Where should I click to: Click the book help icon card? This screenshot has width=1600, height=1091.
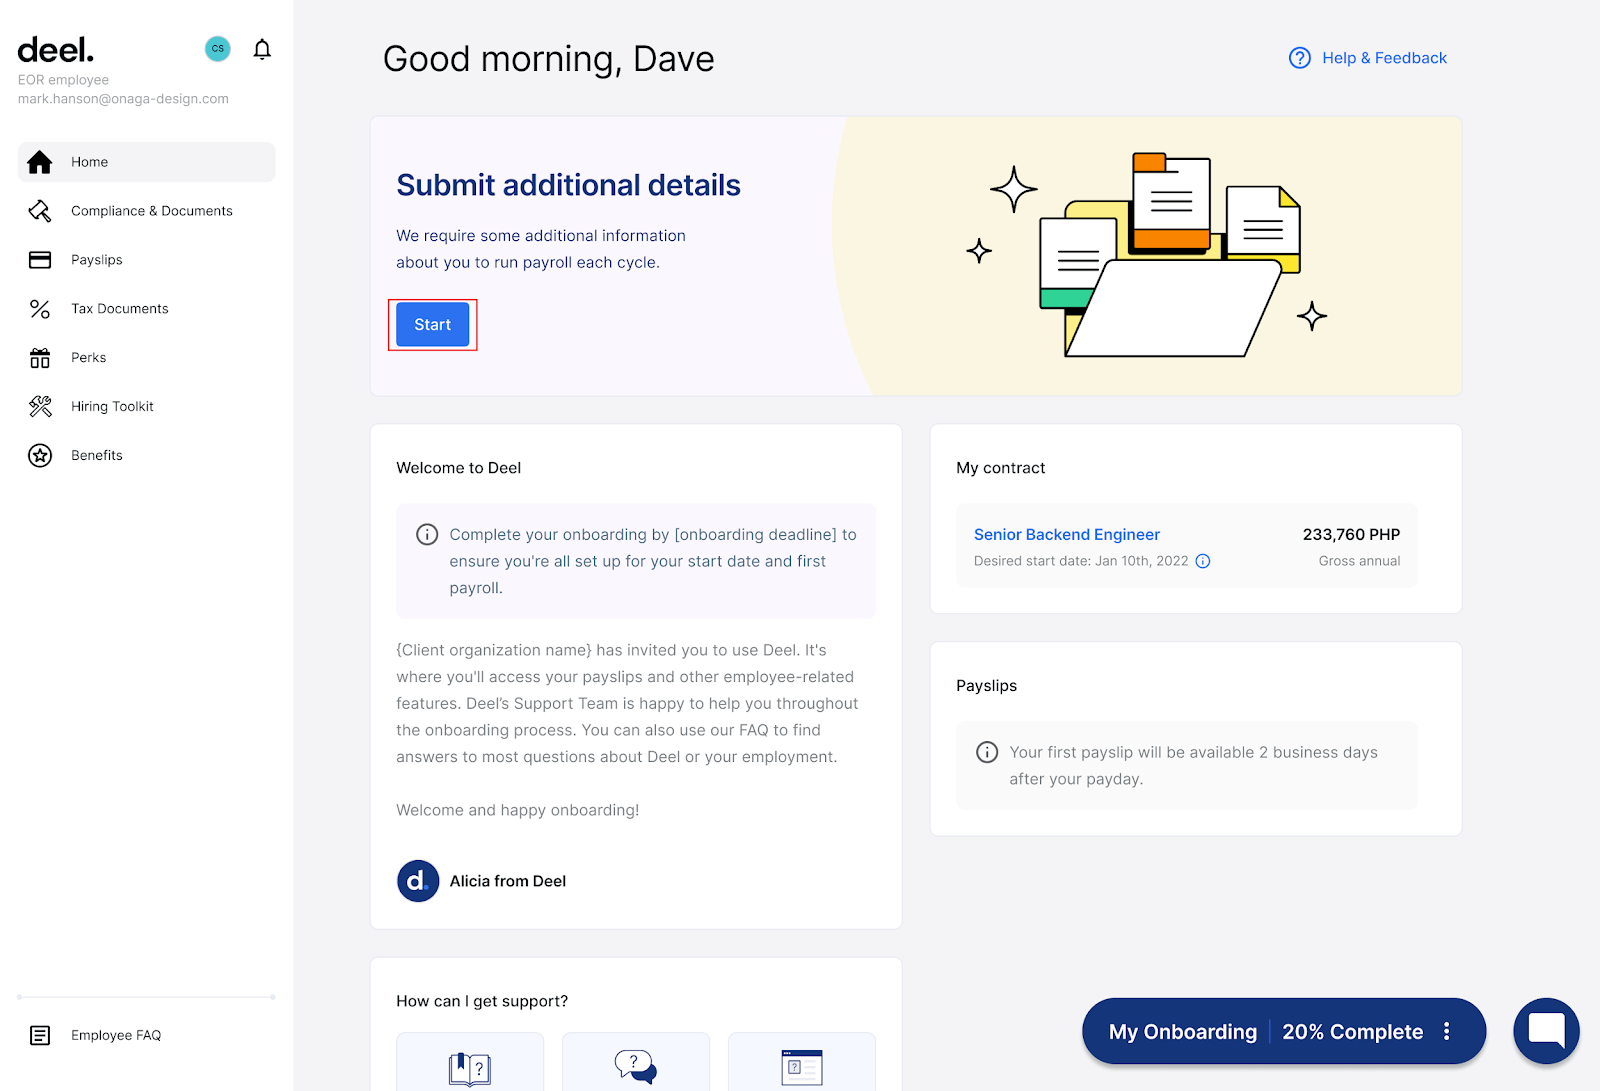[x=470, y=1065]
